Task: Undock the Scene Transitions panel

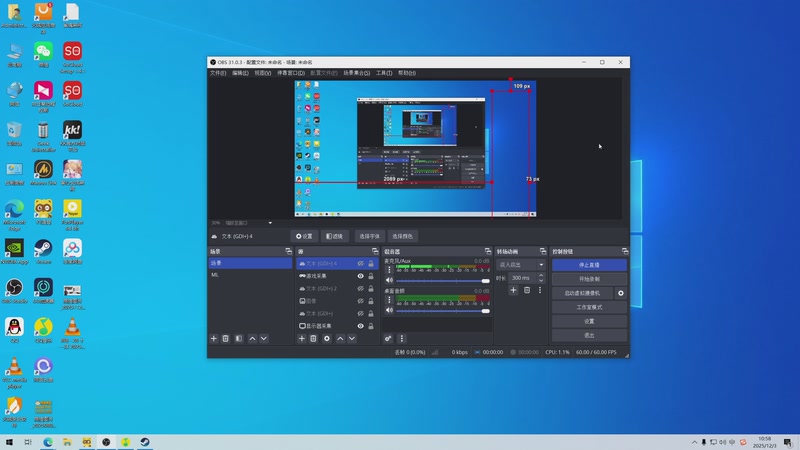Action: click(543, 251)
